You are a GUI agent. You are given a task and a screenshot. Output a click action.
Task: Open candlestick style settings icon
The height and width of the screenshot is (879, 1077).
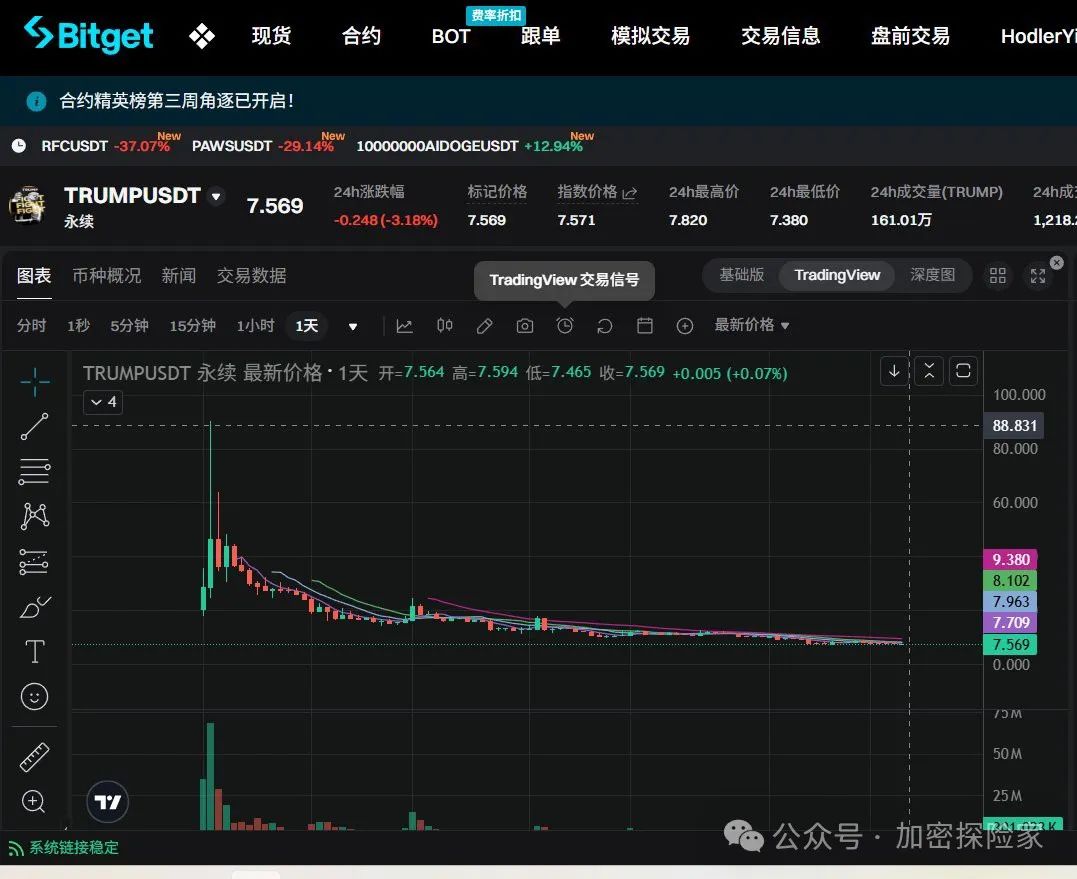(444, 326)
